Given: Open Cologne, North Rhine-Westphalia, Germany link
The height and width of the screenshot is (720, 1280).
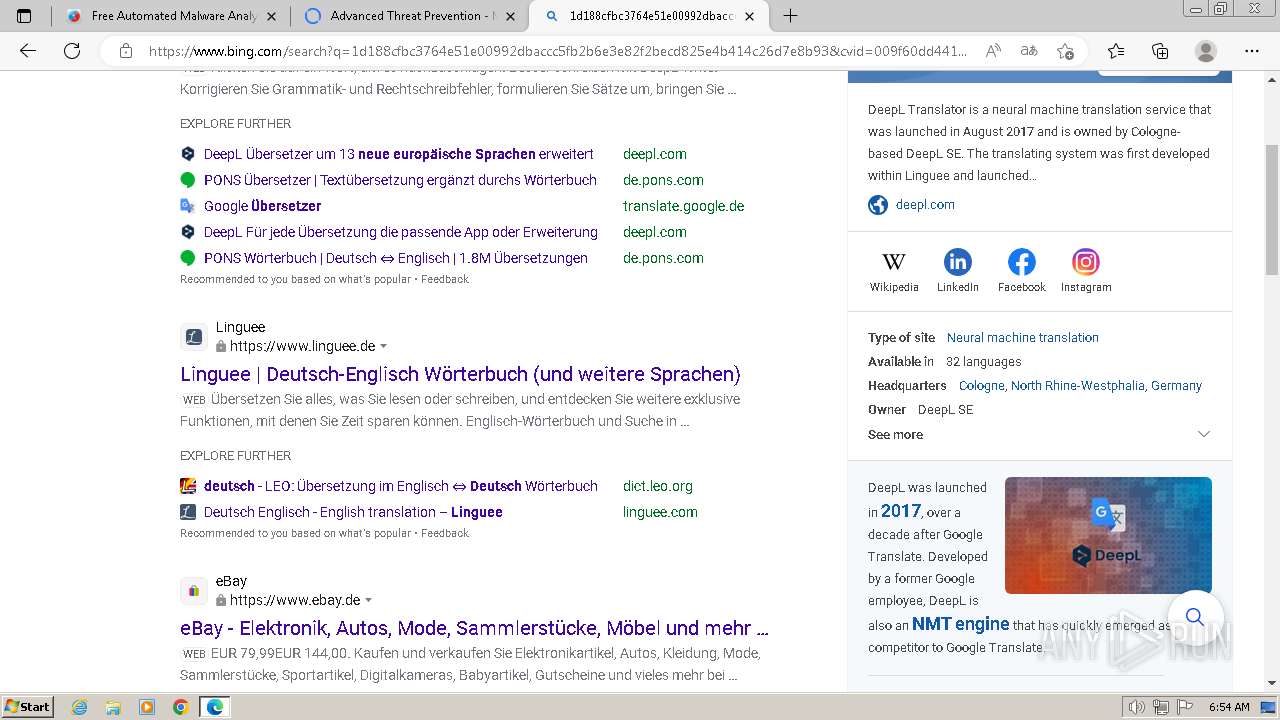Looking at the screenshot, I should click(1080, 386).
